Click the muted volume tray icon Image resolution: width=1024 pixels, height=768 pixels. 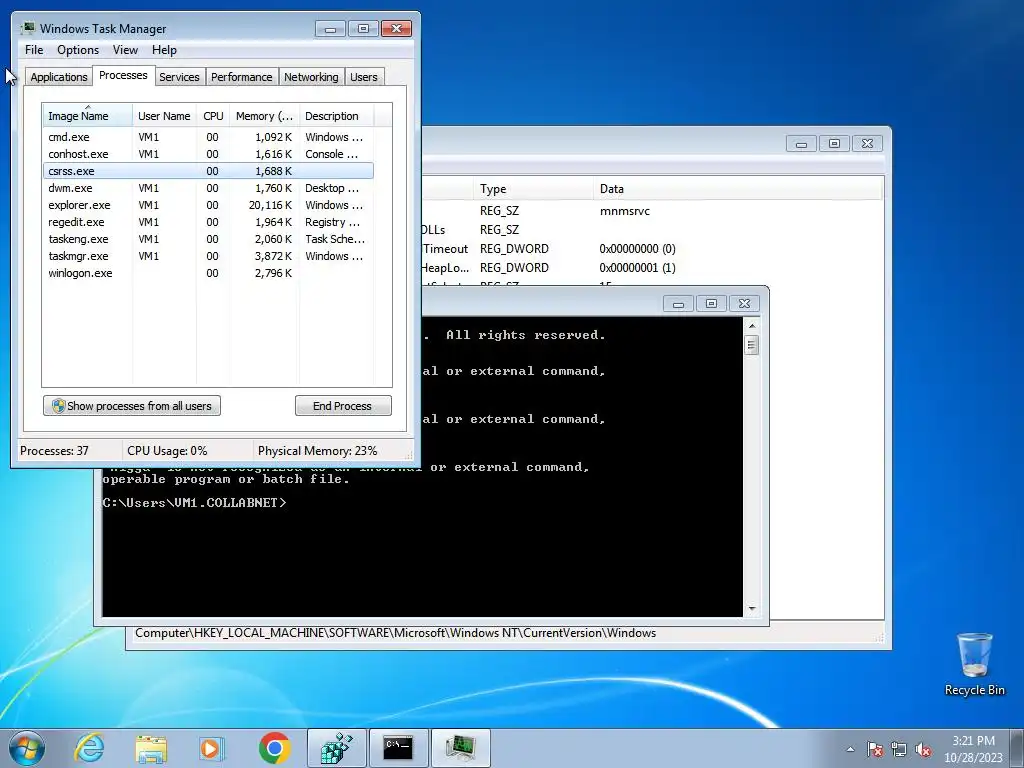coord(923,749)
